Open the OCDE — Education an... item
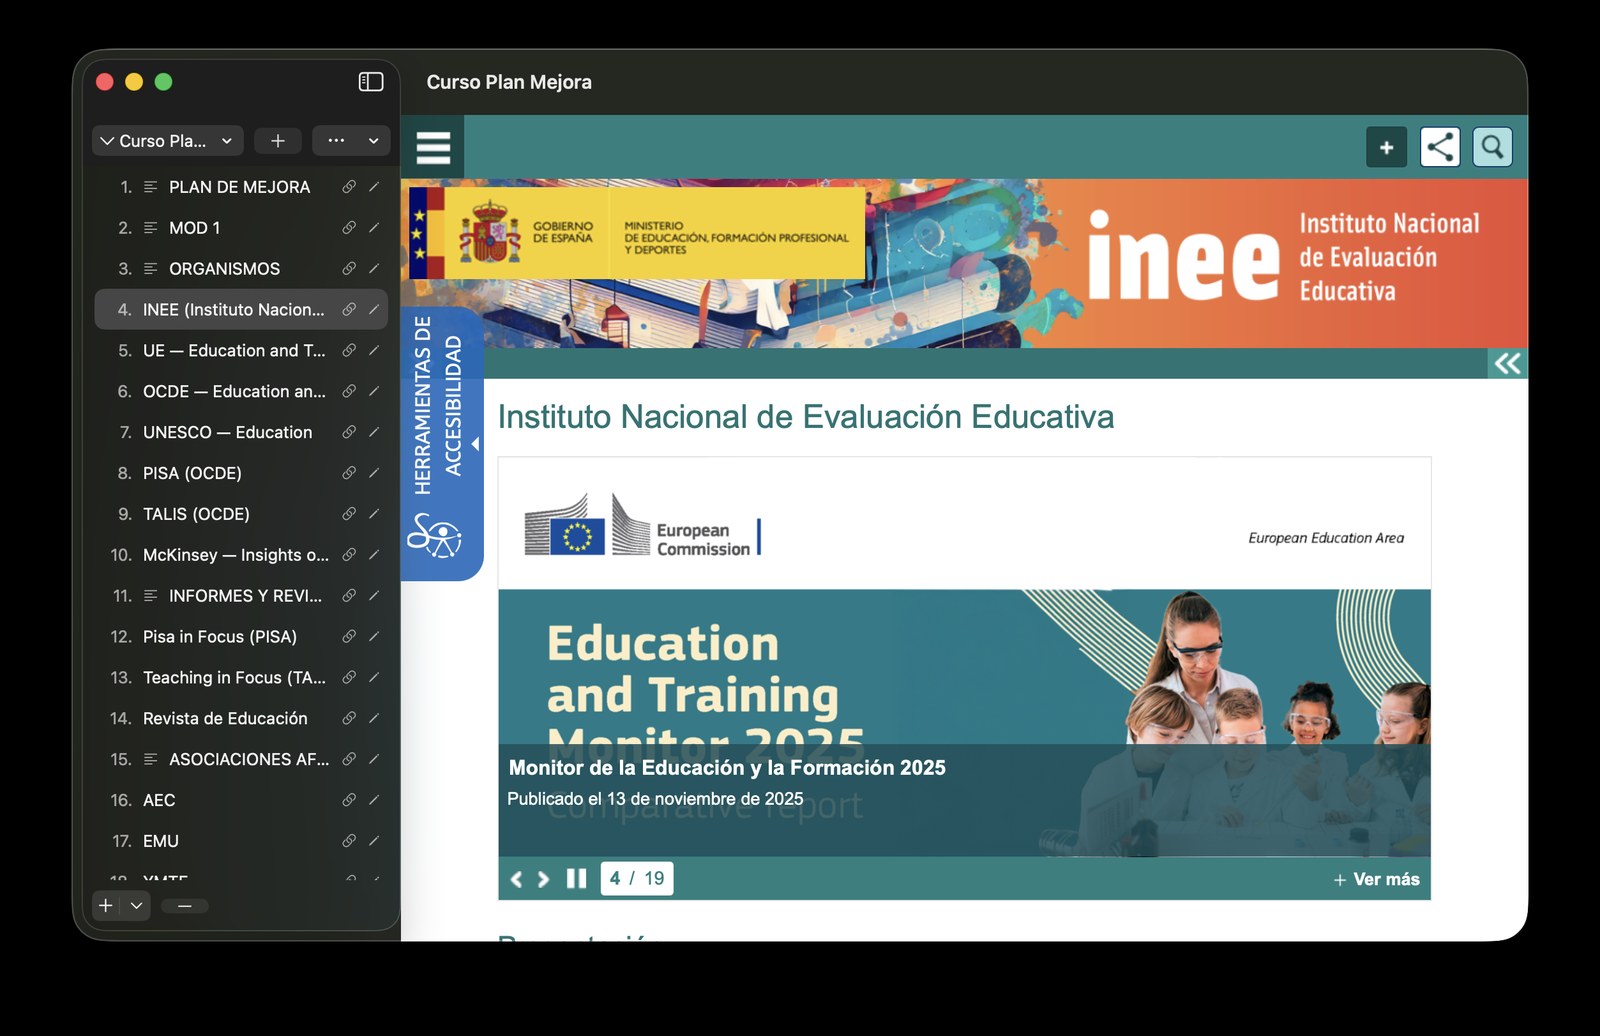 240,392
